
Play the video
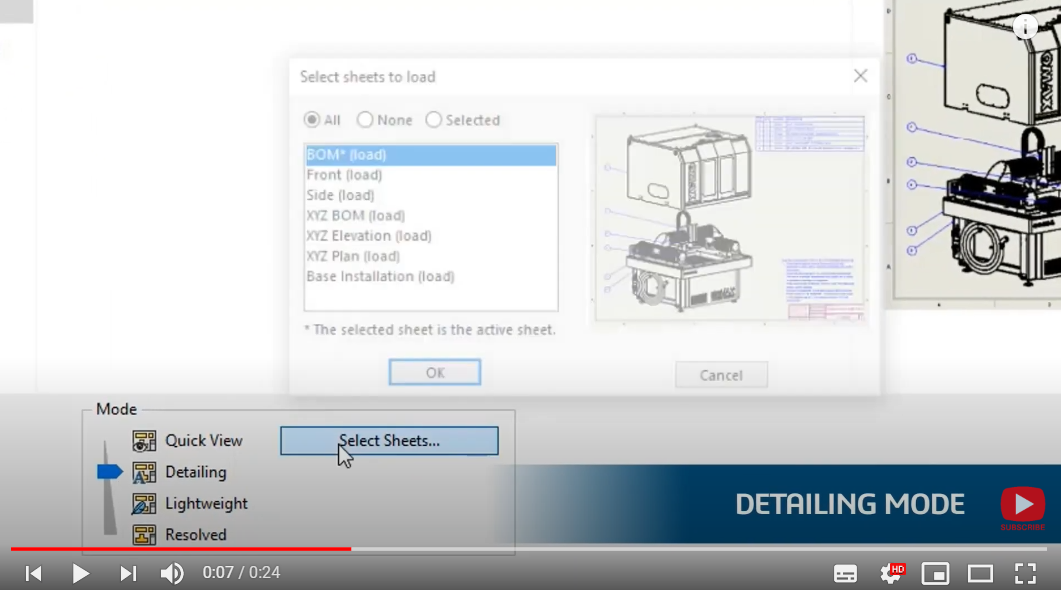click(x=80, y=573)
